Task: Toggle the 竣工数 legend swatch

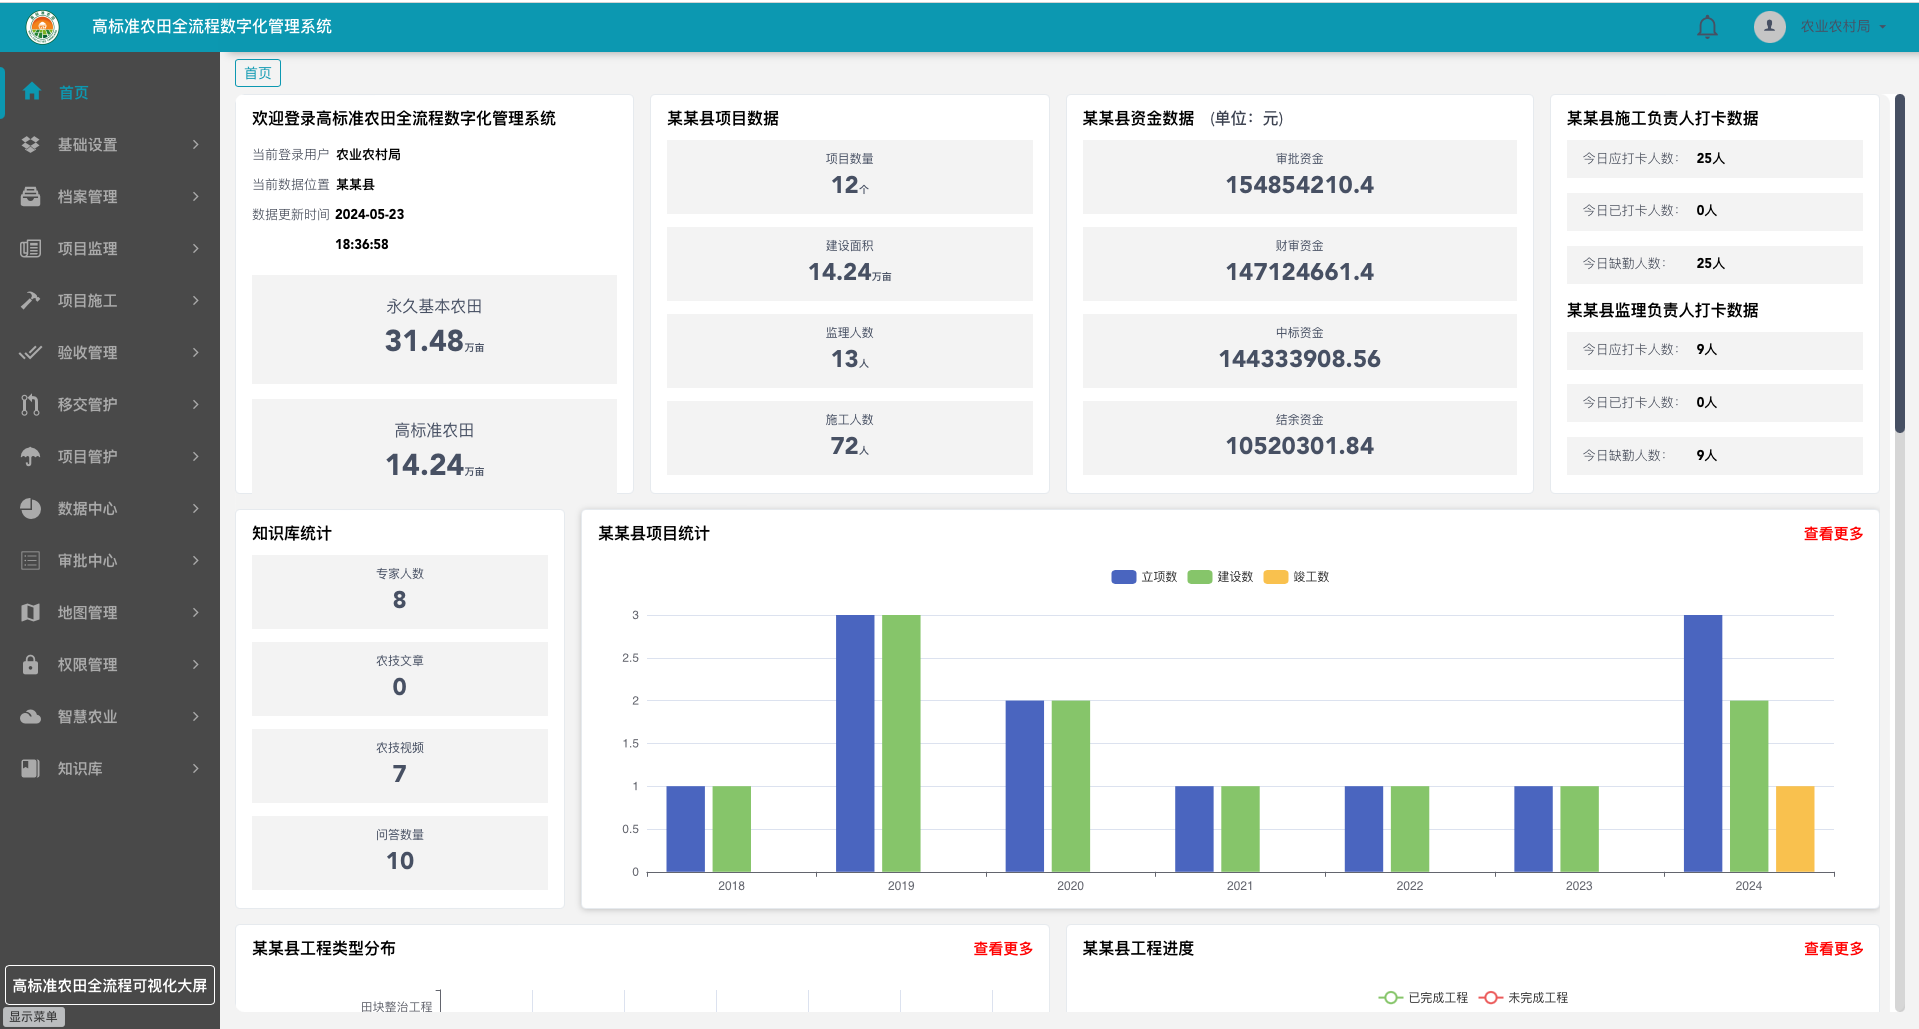Action: click(x=1276, y=577)
